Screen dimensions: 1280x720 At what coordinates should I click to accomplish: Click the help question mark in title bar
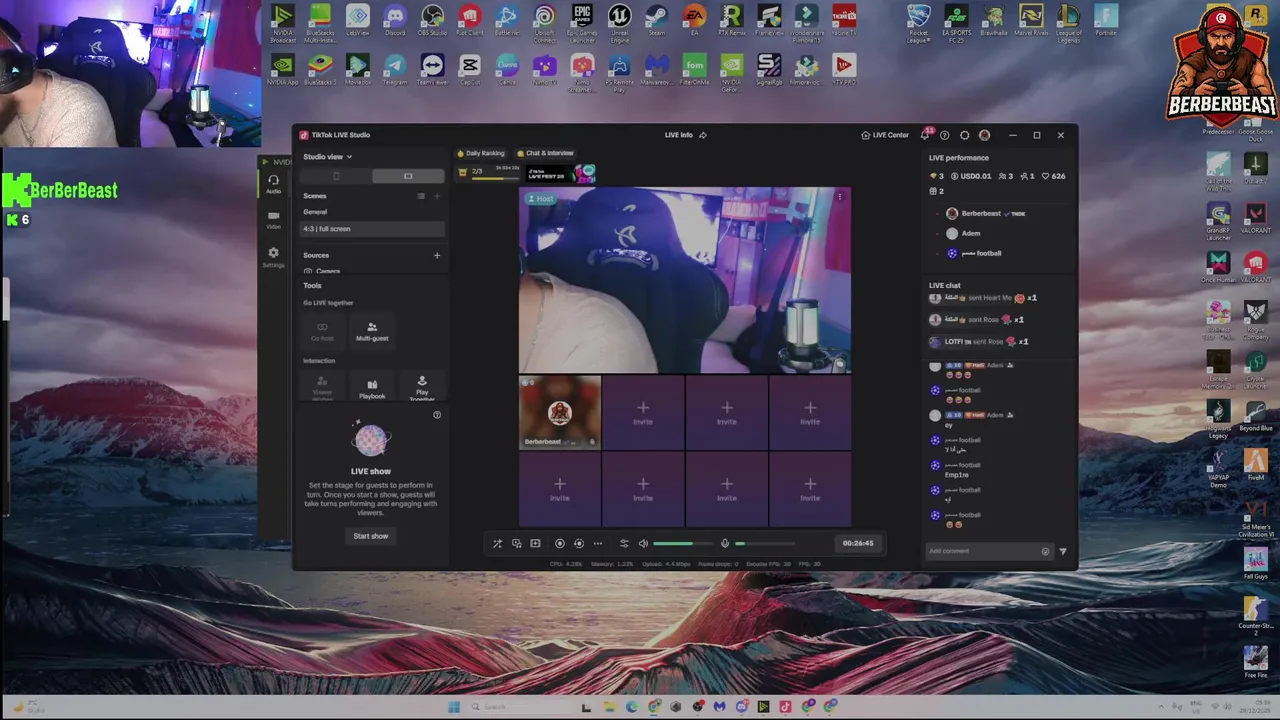[x=944, y=135]
